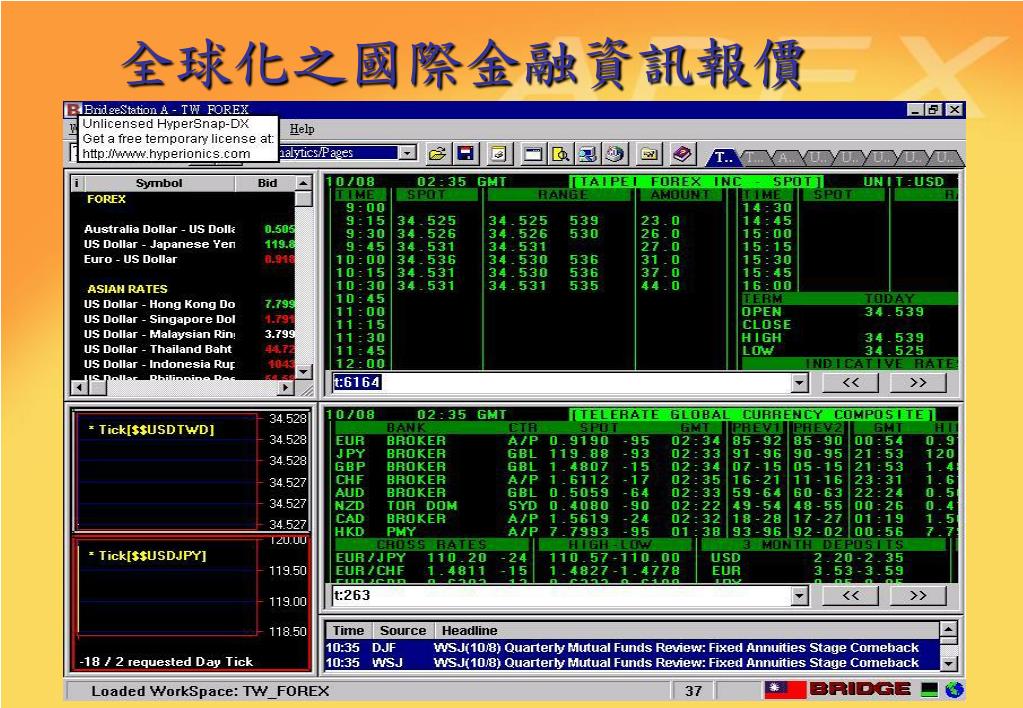The height and width of the screenshot is (708, 1023).
Task: Select 'US Dollar - Hong Kong Do' row
Action: point(183,304)
